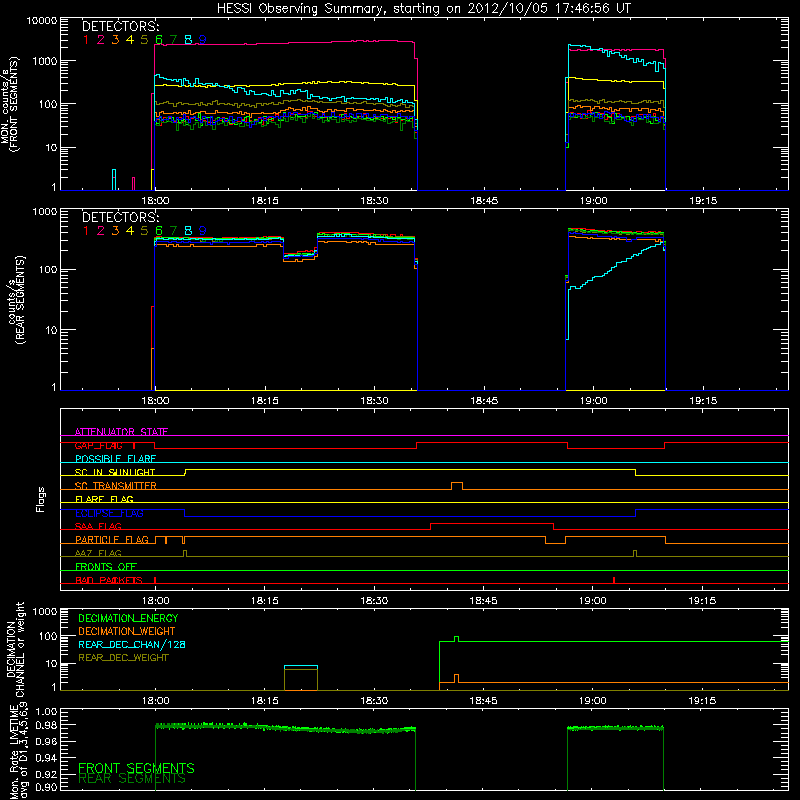Select detector number 3 in the rear segments legend

click(115, 231)
